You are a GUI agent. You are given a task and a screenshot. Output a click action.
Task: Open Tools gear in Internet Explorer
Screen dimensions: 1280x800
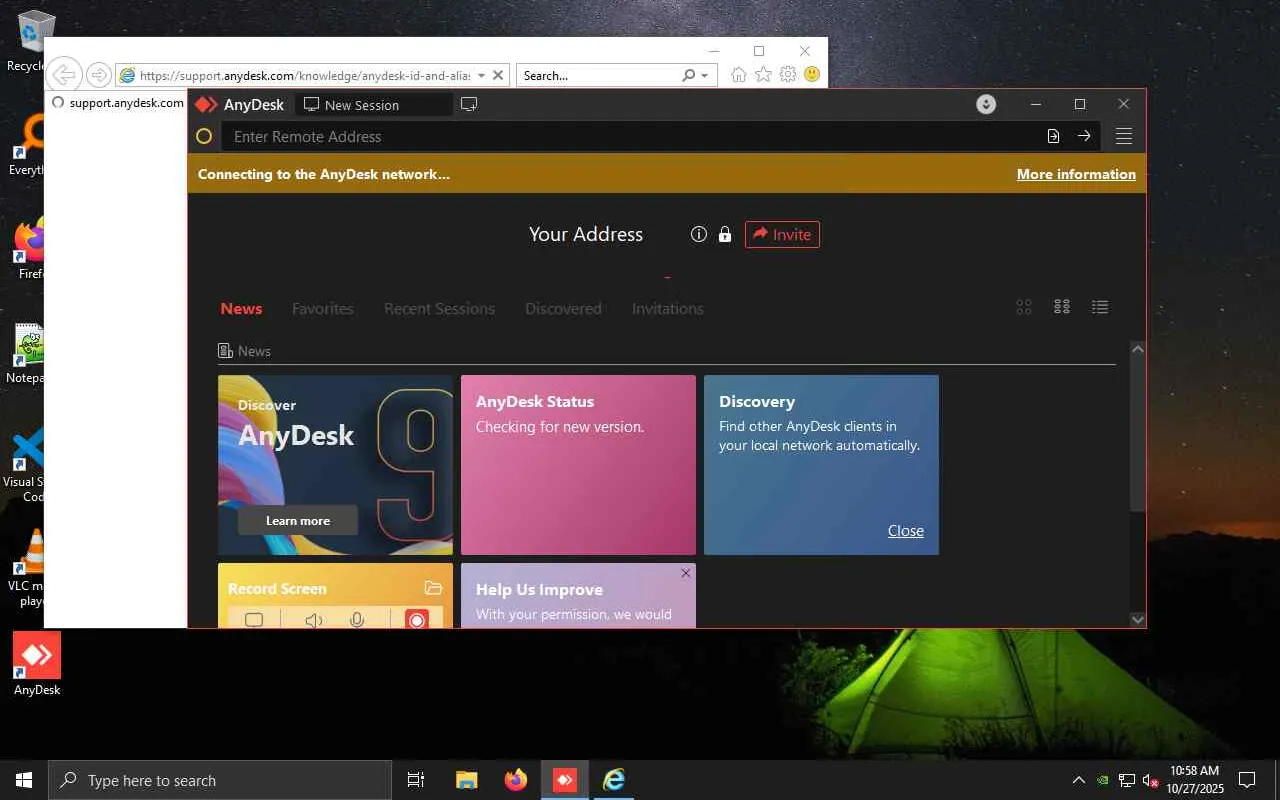(x=788, y=75)
